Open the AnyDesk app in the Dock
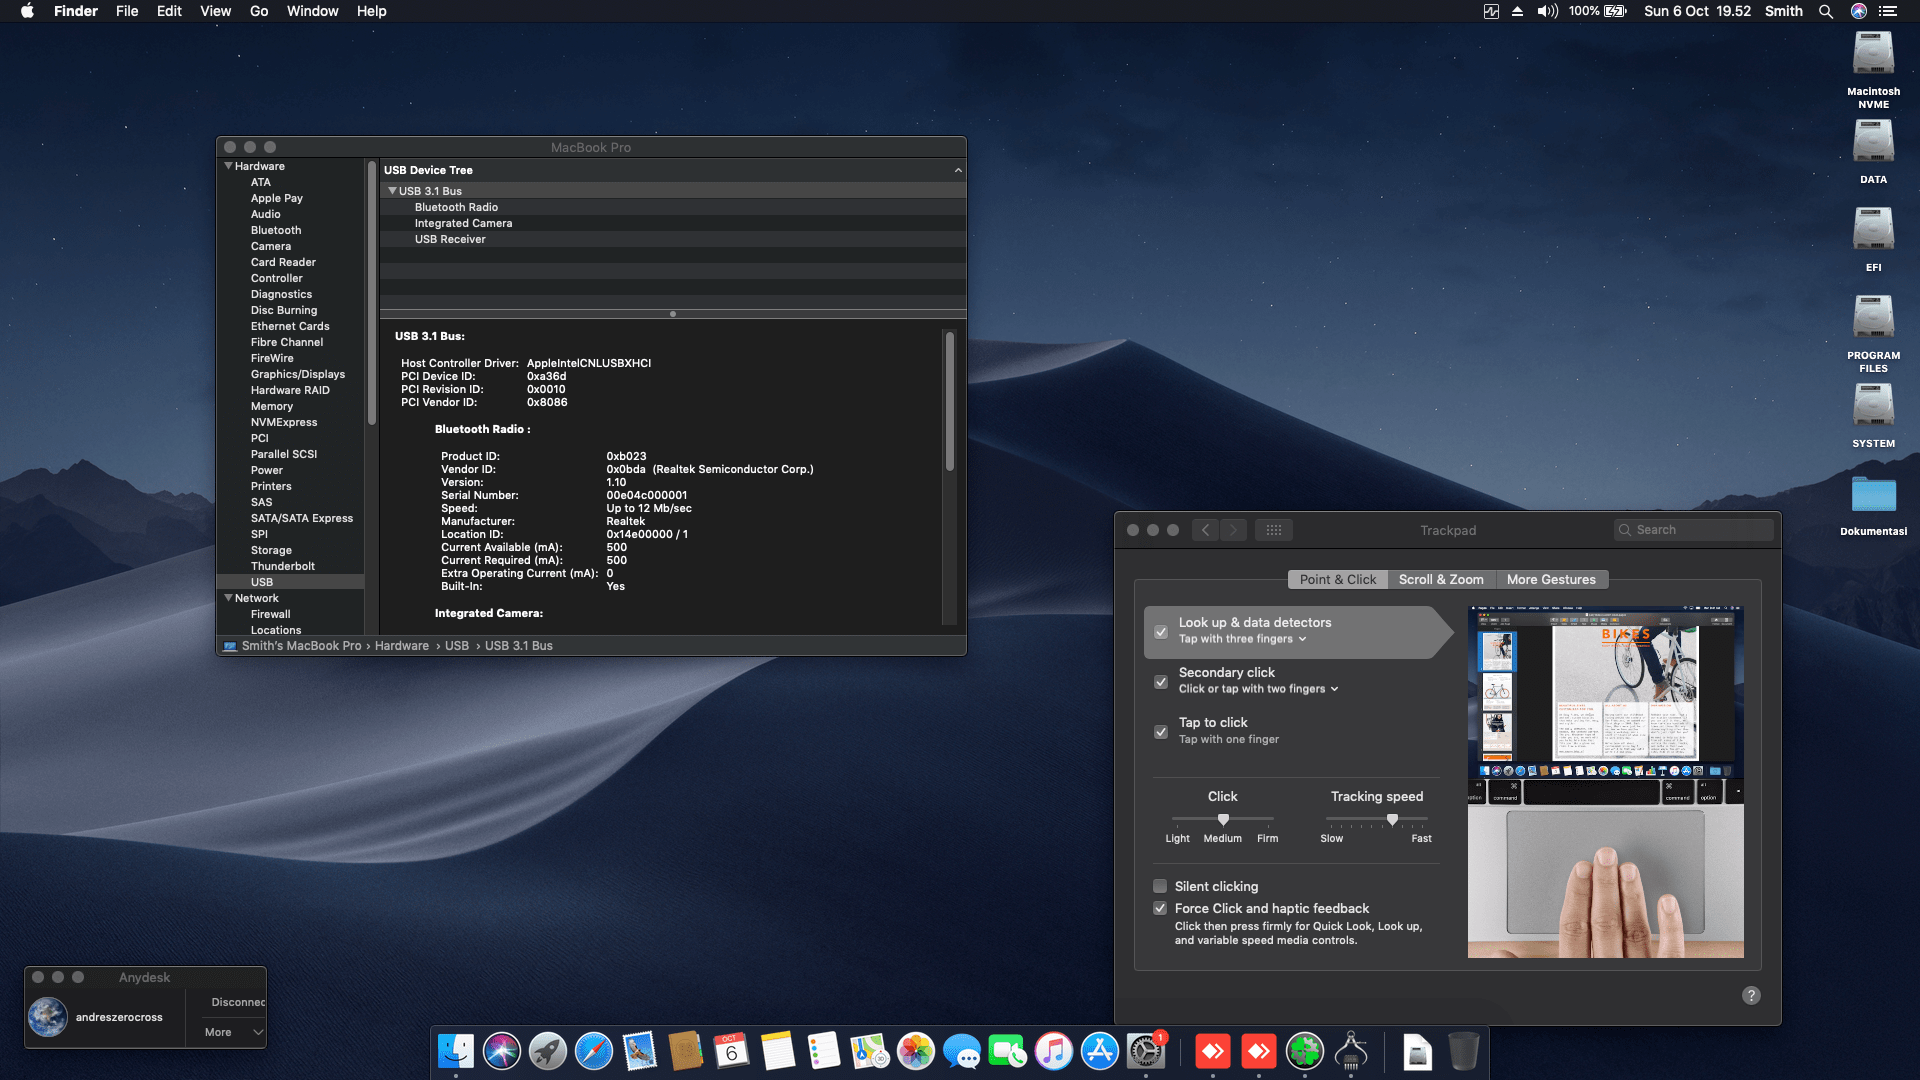Viewport: 1920px width, 1080px height. tap(1213, 1052)
